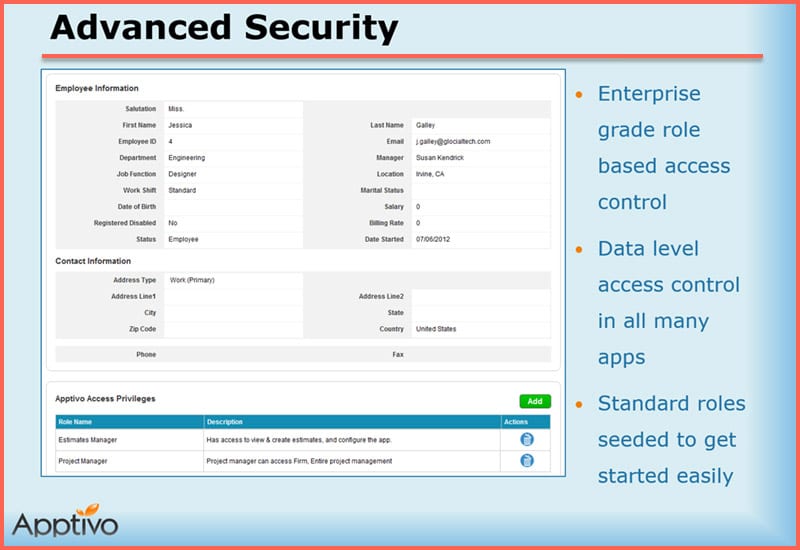Click the Address Type Work (Primary) field

coord(192,280)
